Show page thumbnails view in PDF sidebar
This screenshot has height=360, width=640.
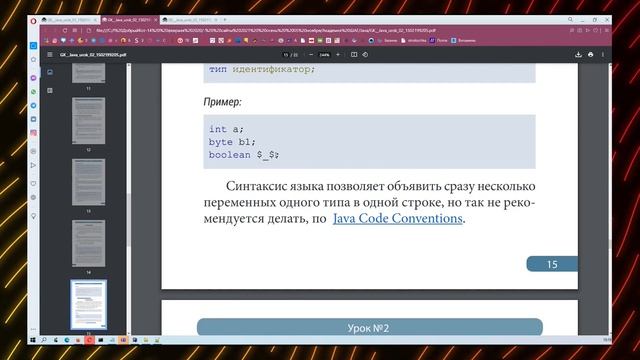[50, 72]
